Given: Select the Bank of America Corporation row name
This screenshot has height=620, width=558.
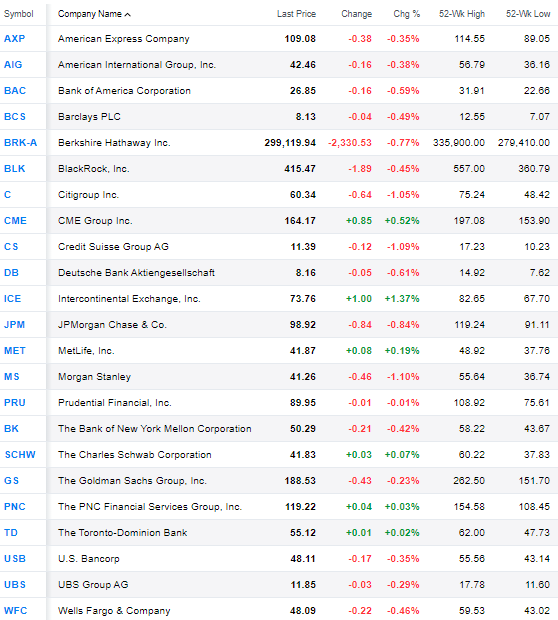Looking at the screenshot, I should click(x=124, y=91).
